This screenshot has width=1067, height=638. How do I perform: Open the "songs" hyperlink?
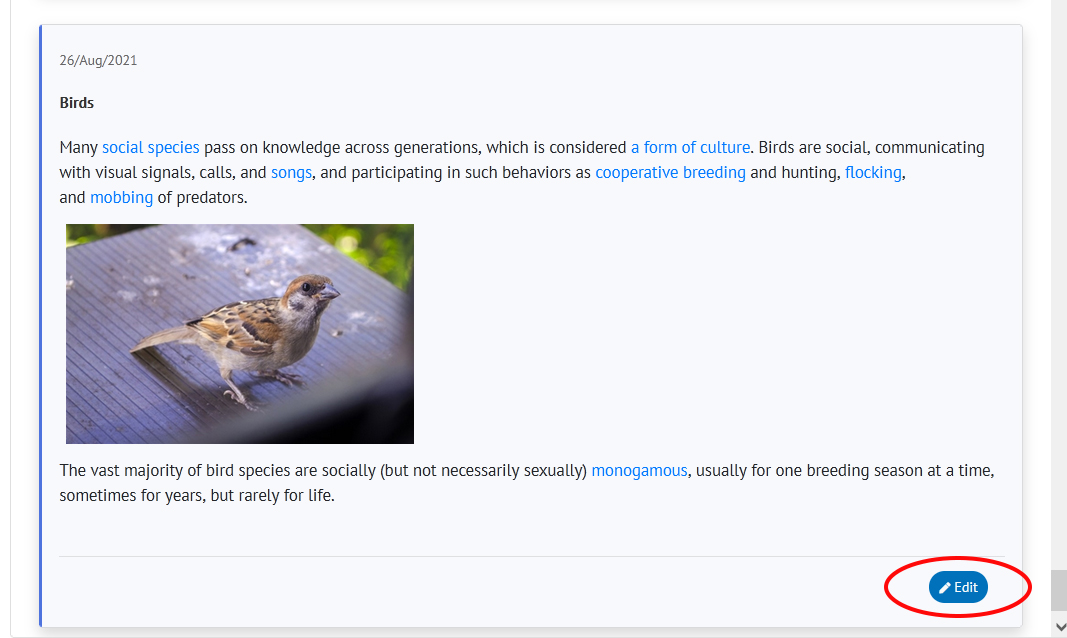coord(291,173)
